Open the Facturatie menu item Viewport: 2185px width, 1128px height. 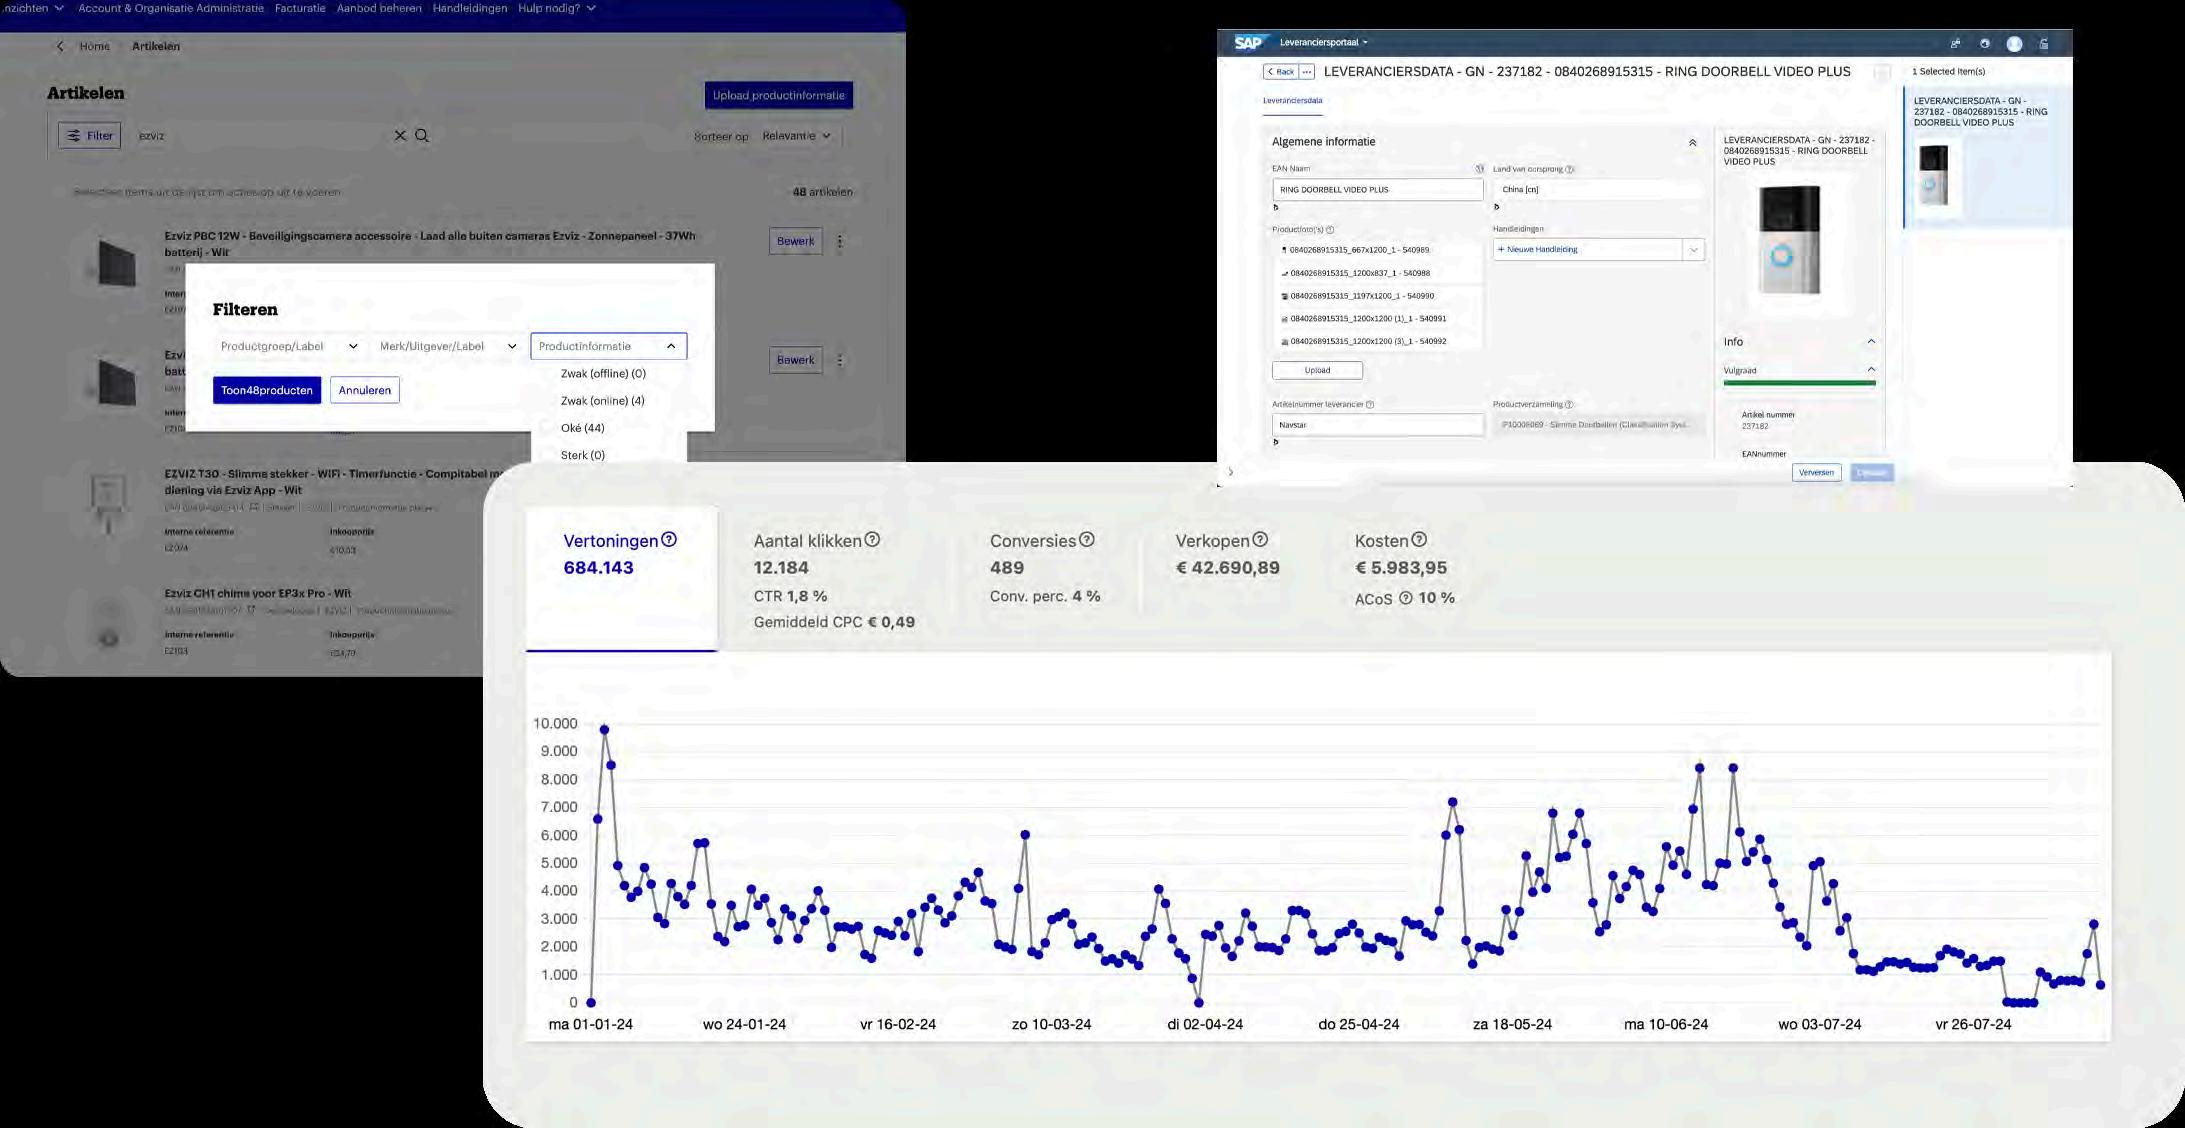300,8
